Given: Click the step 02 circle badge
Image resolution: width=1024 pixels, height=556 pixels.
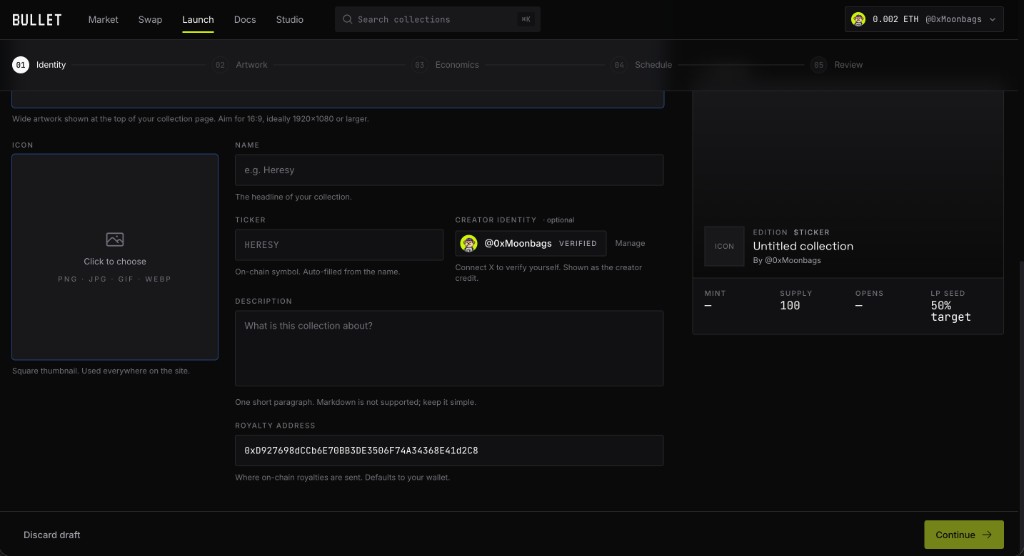Looking at the screenshot, I should [220, 65].
